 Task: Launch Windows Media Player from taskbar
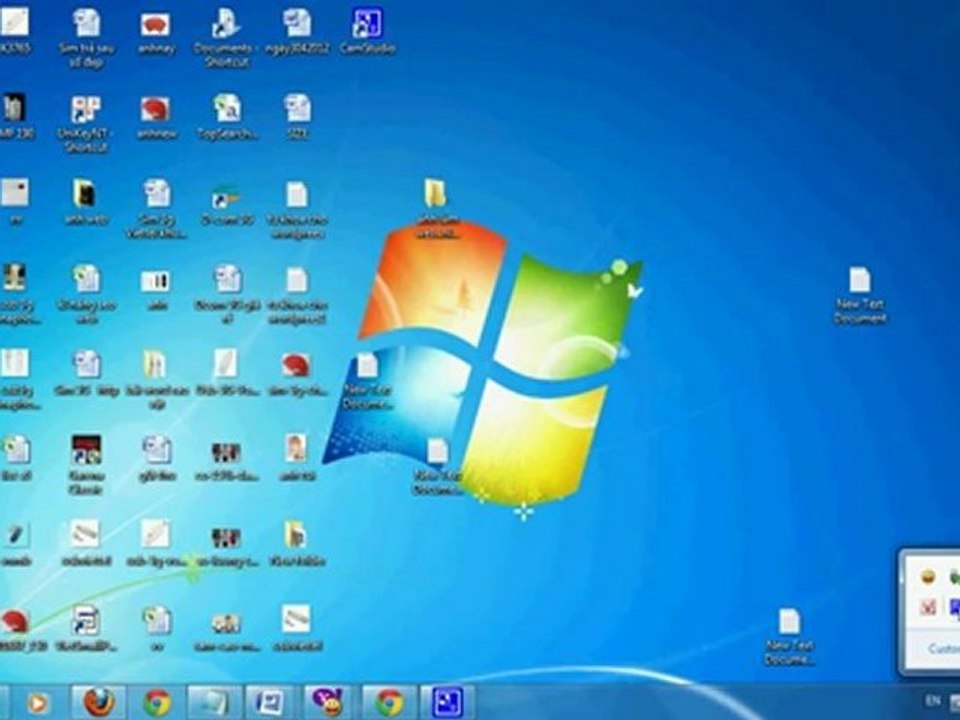point(37,703)
